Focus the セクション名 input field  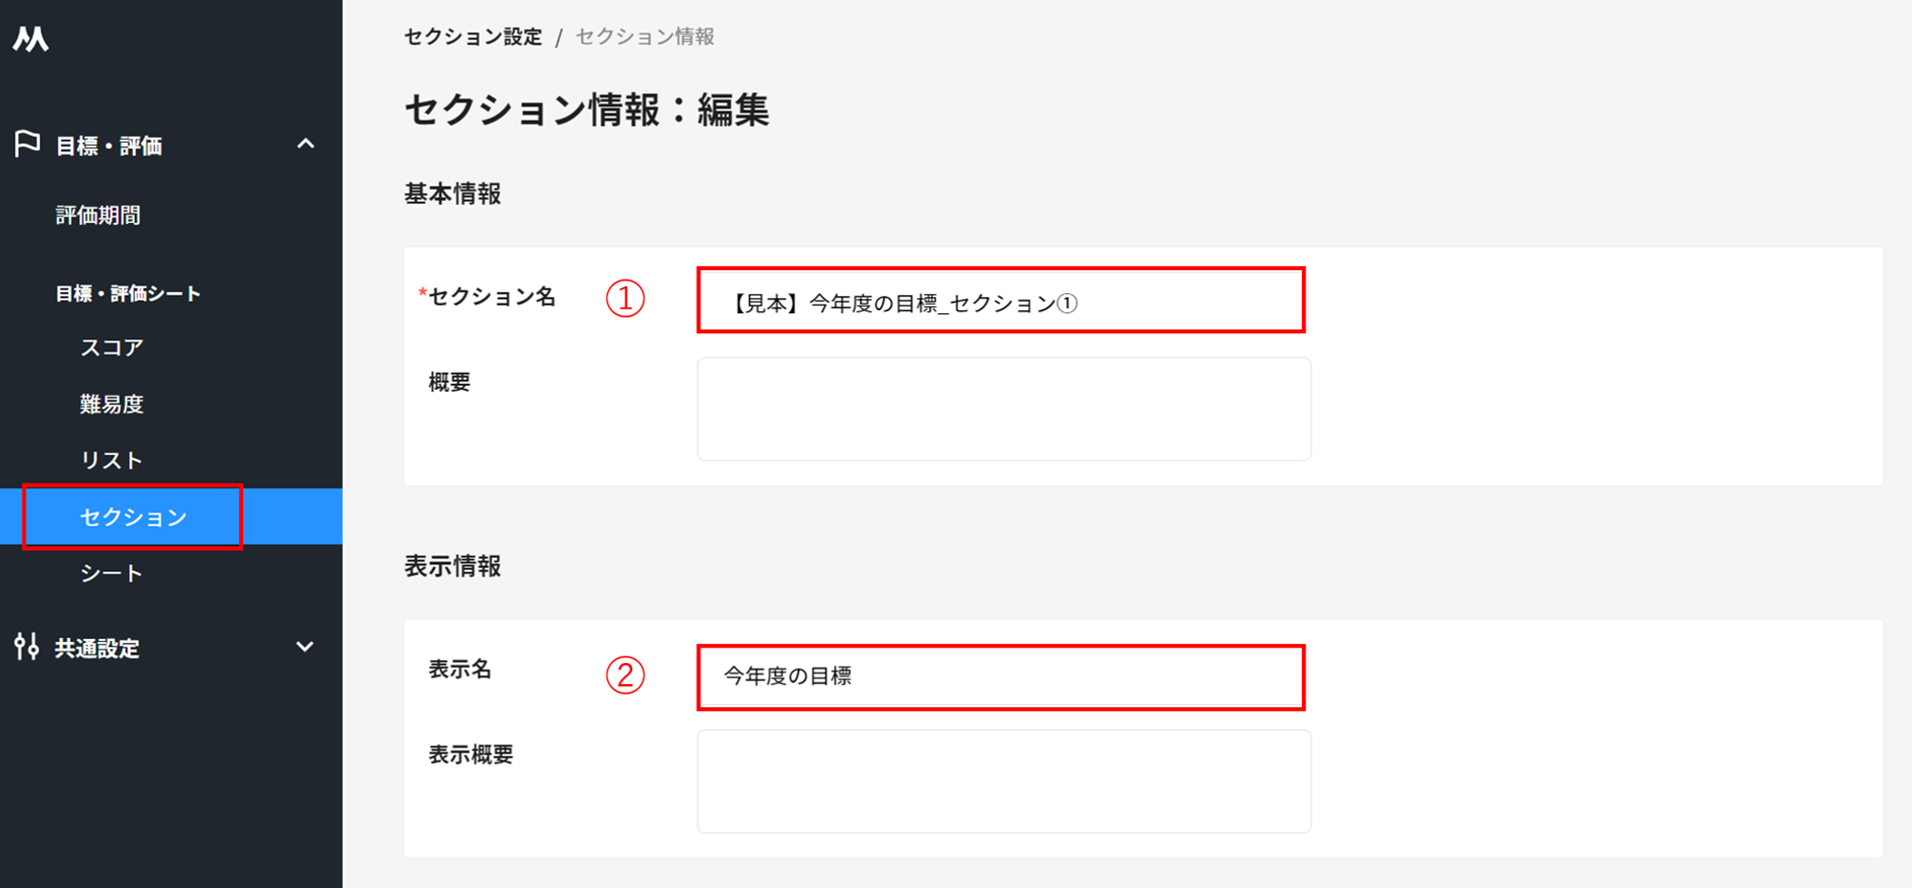tap(1001, 301)
